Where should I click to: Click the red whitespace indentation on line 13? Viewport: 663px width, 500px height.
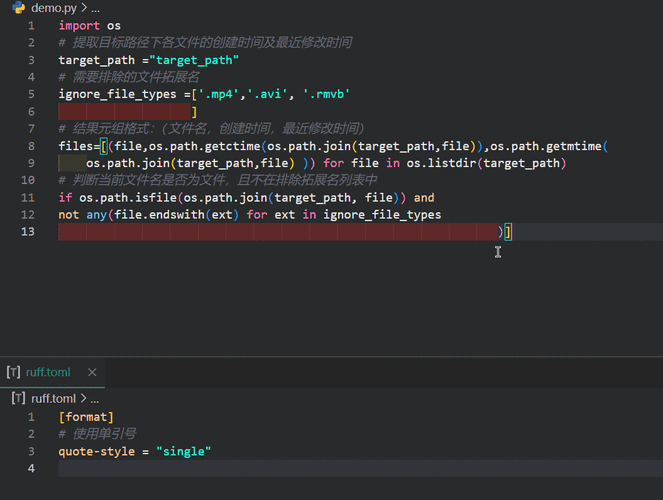coord(277,232)
